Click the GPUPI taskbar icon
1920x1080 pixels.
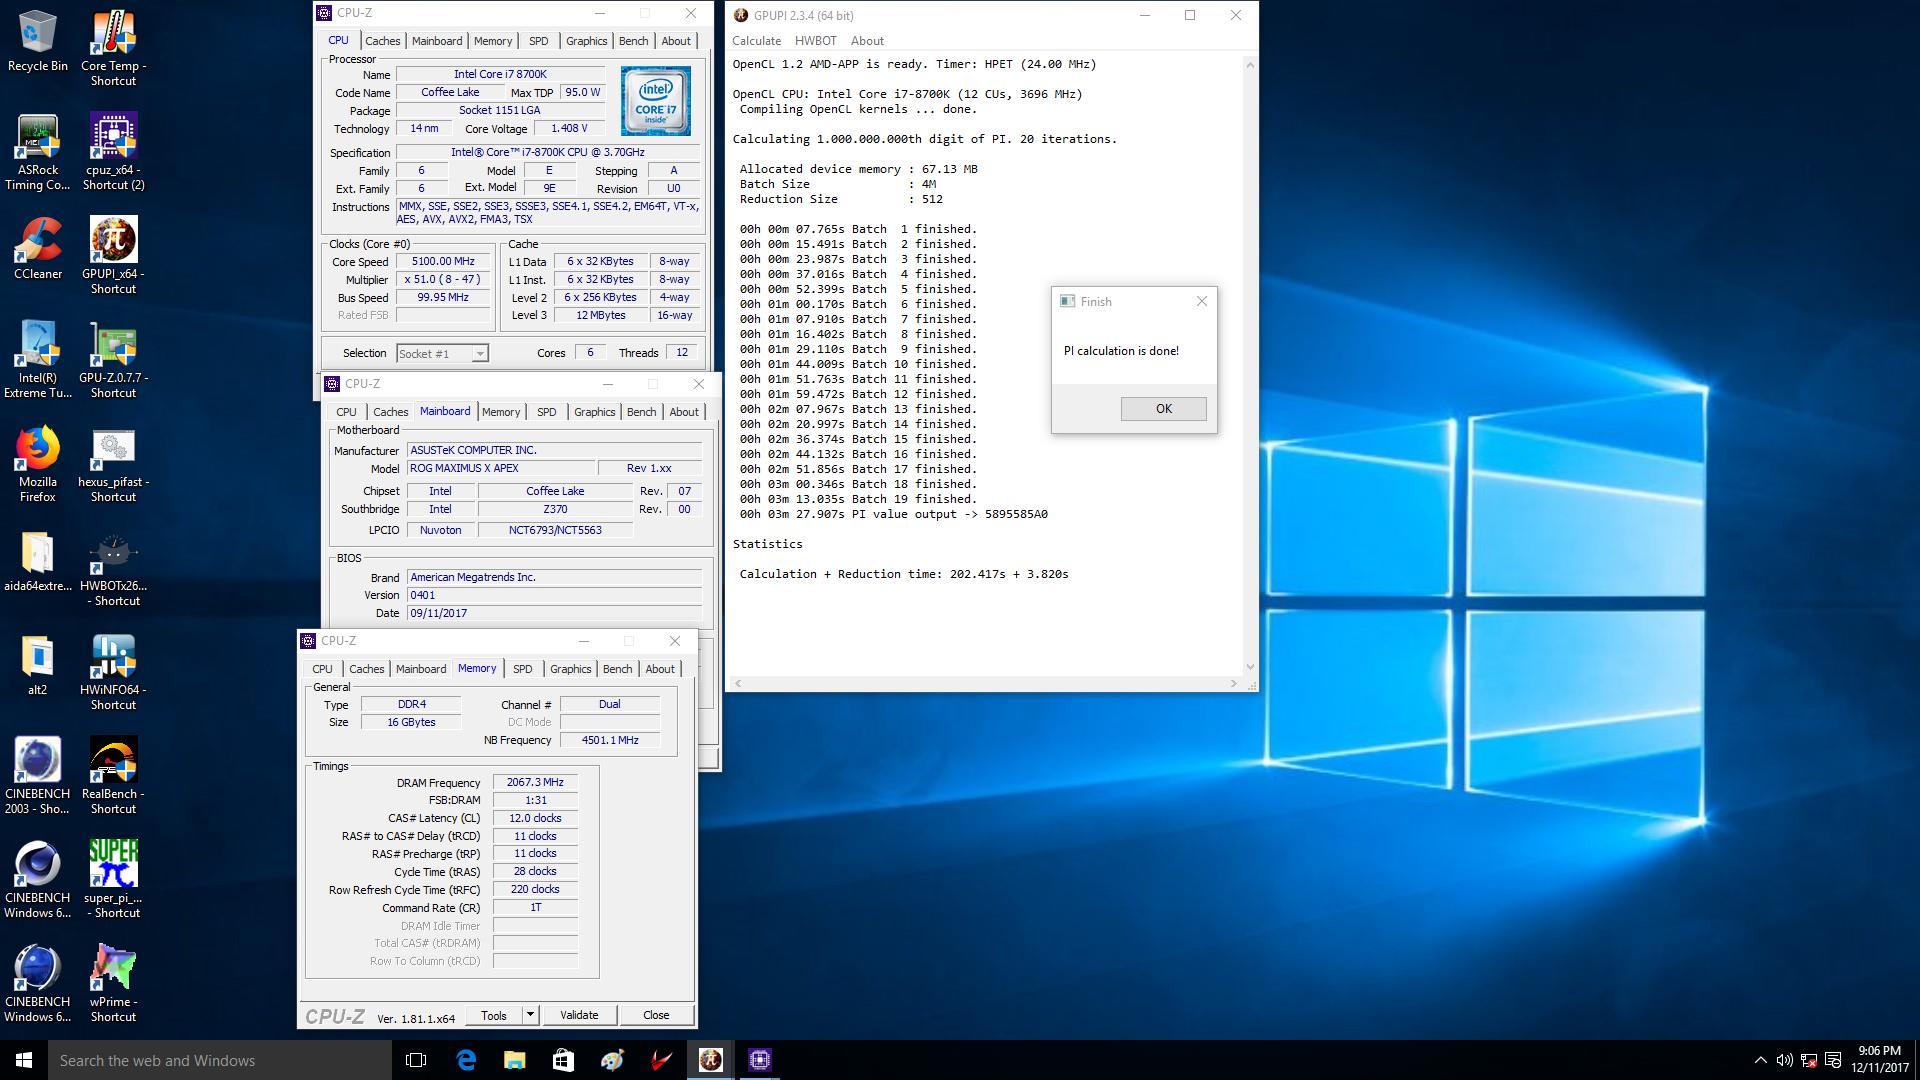click(x=711, y=1060)
